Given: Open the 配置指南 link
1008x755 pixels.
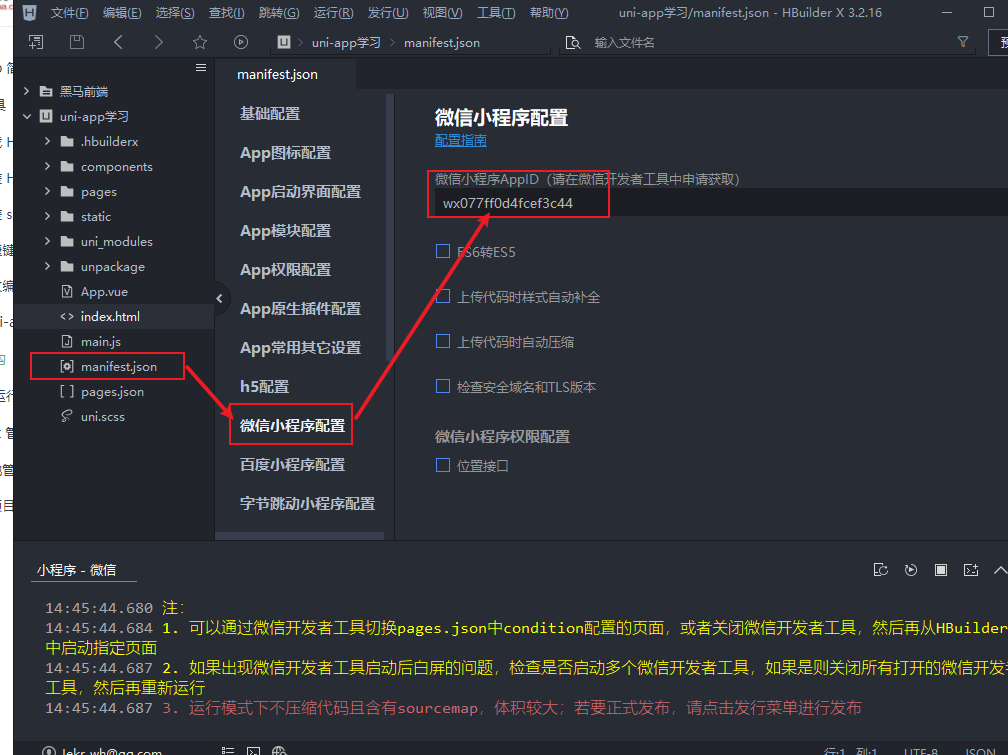Looking at the screenshot, I should pyautogui.click(x=461, y=141).
